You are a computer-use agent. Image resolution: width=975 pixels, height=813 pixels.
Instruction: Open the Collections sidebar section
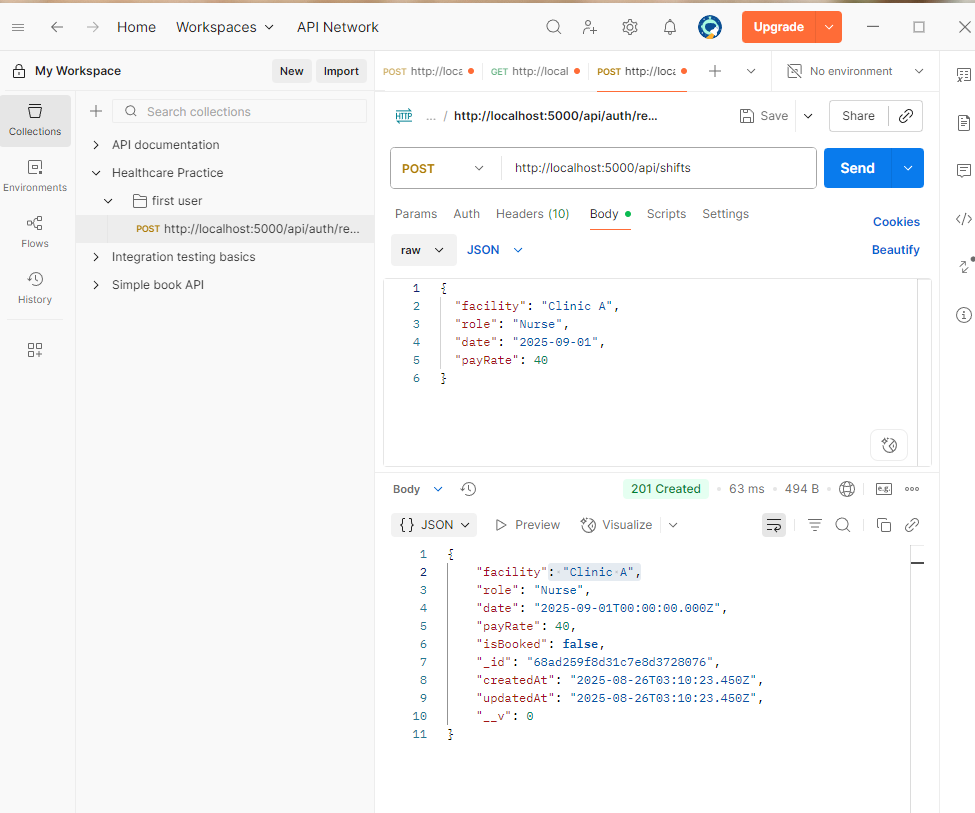[x=35, y=121]
